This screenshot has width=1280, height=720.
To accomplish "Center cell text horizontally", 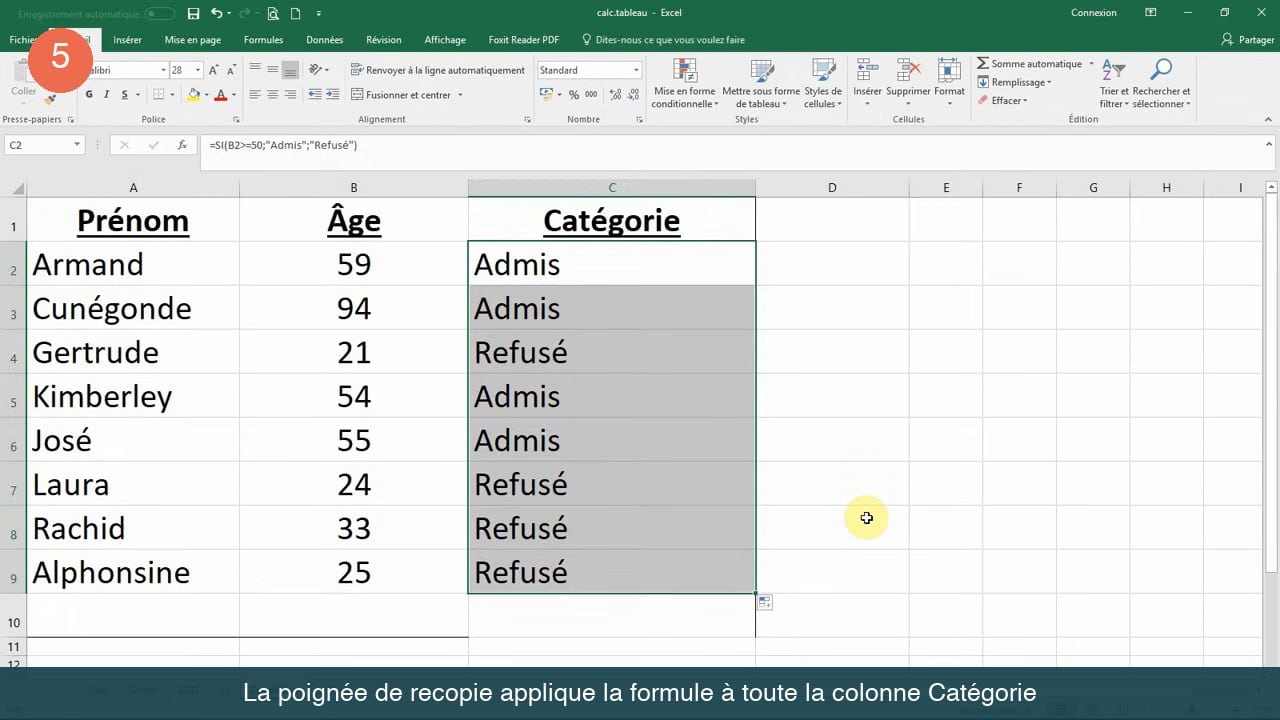I will (272, 95).
